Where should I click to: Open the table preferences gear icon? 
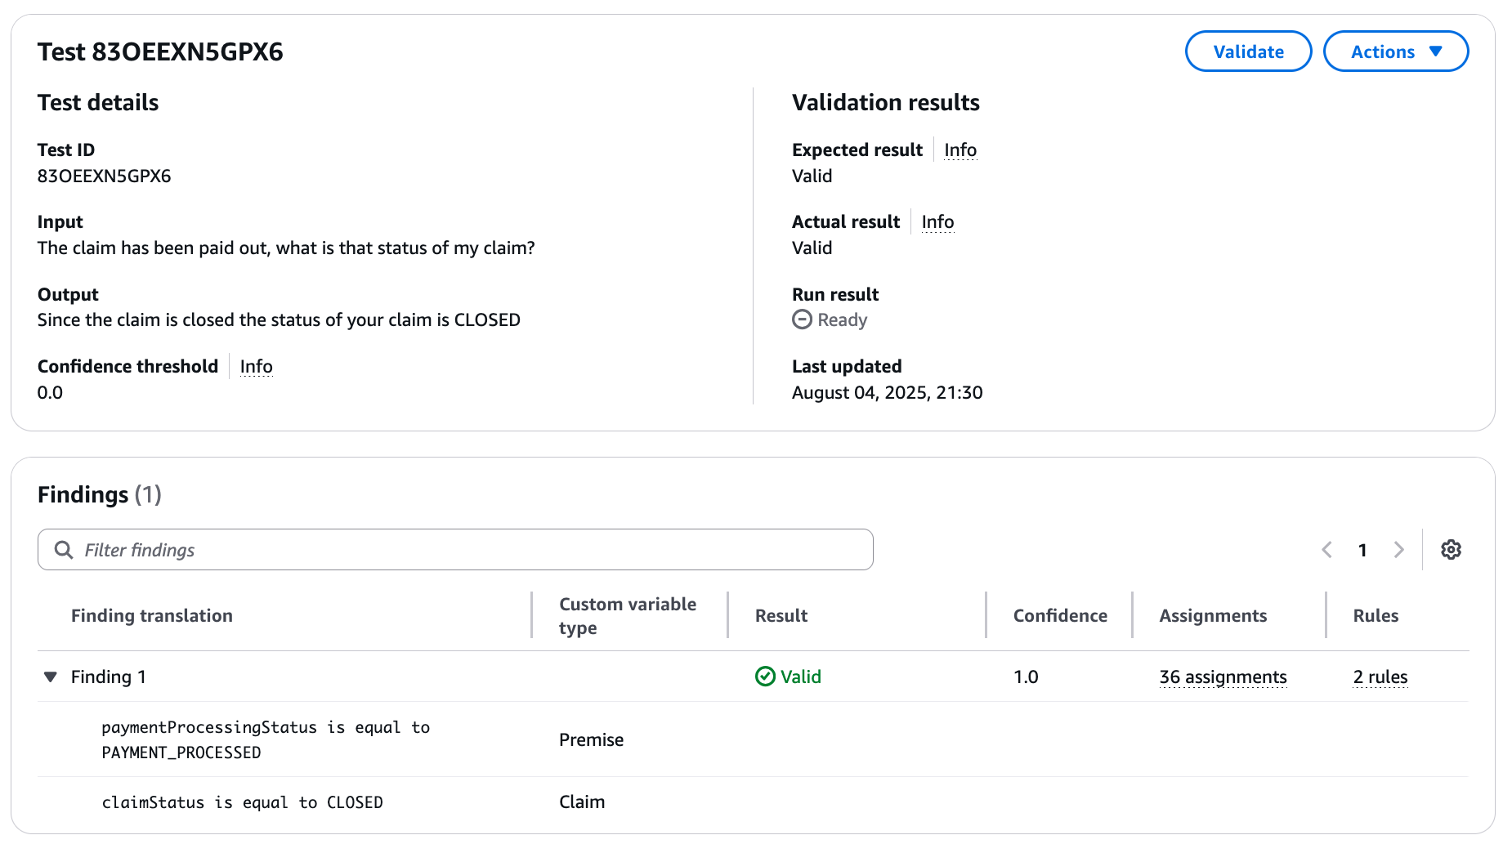[x=1451, y=549]
